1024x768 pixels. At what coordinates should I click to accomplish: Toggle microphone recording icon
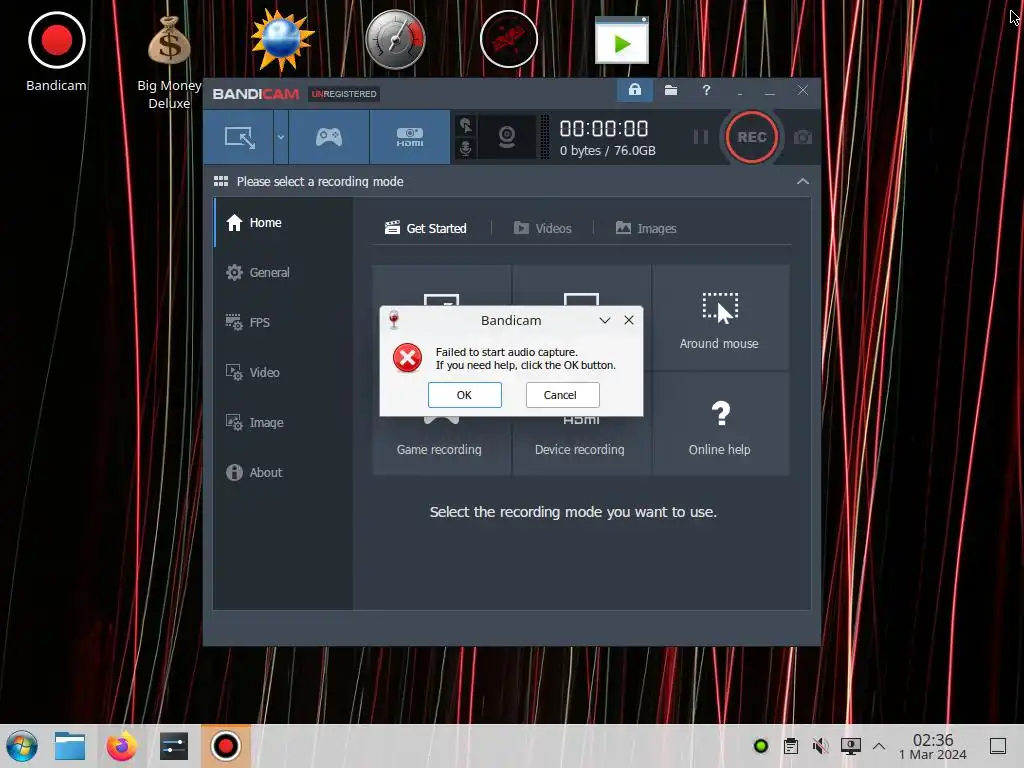pyautogui.click(x=466, y=148)
